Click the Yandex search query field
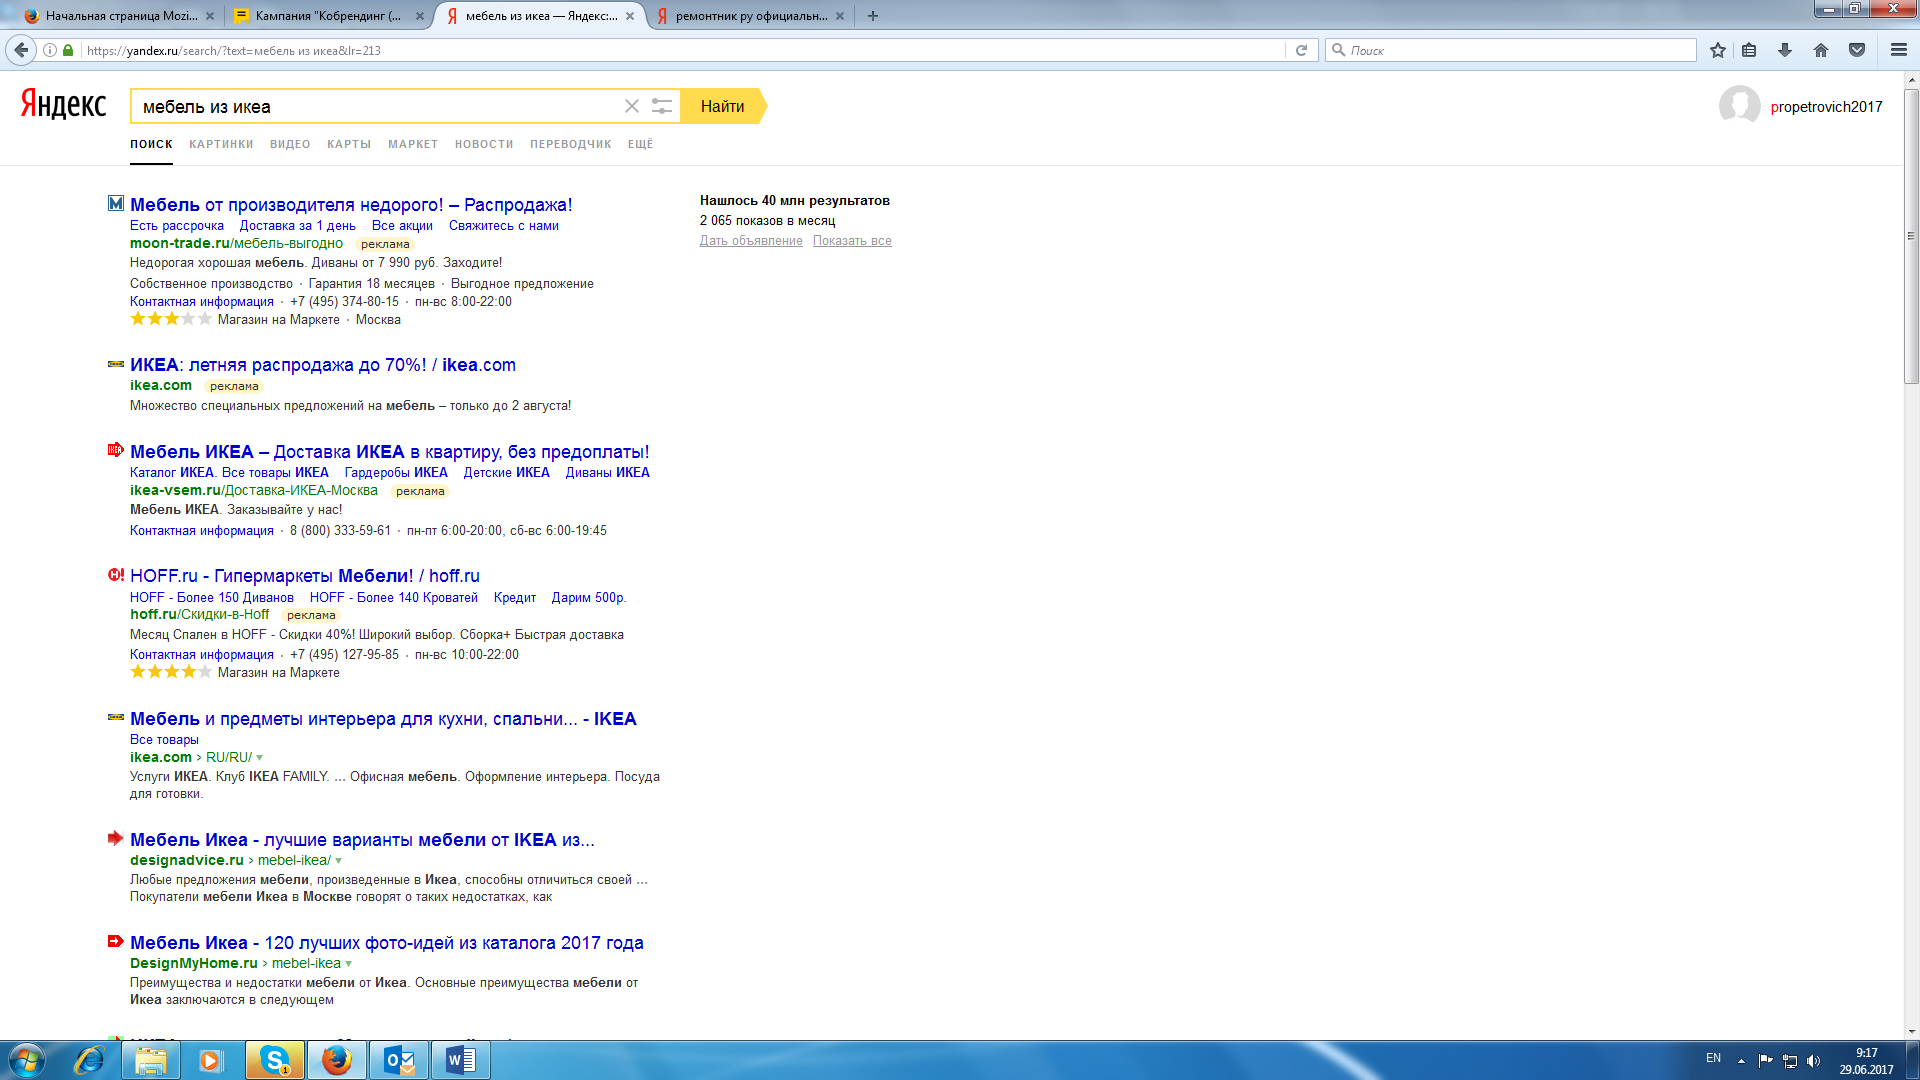The height and width of the screenshot is (1080, 1920). pos(375,107)
